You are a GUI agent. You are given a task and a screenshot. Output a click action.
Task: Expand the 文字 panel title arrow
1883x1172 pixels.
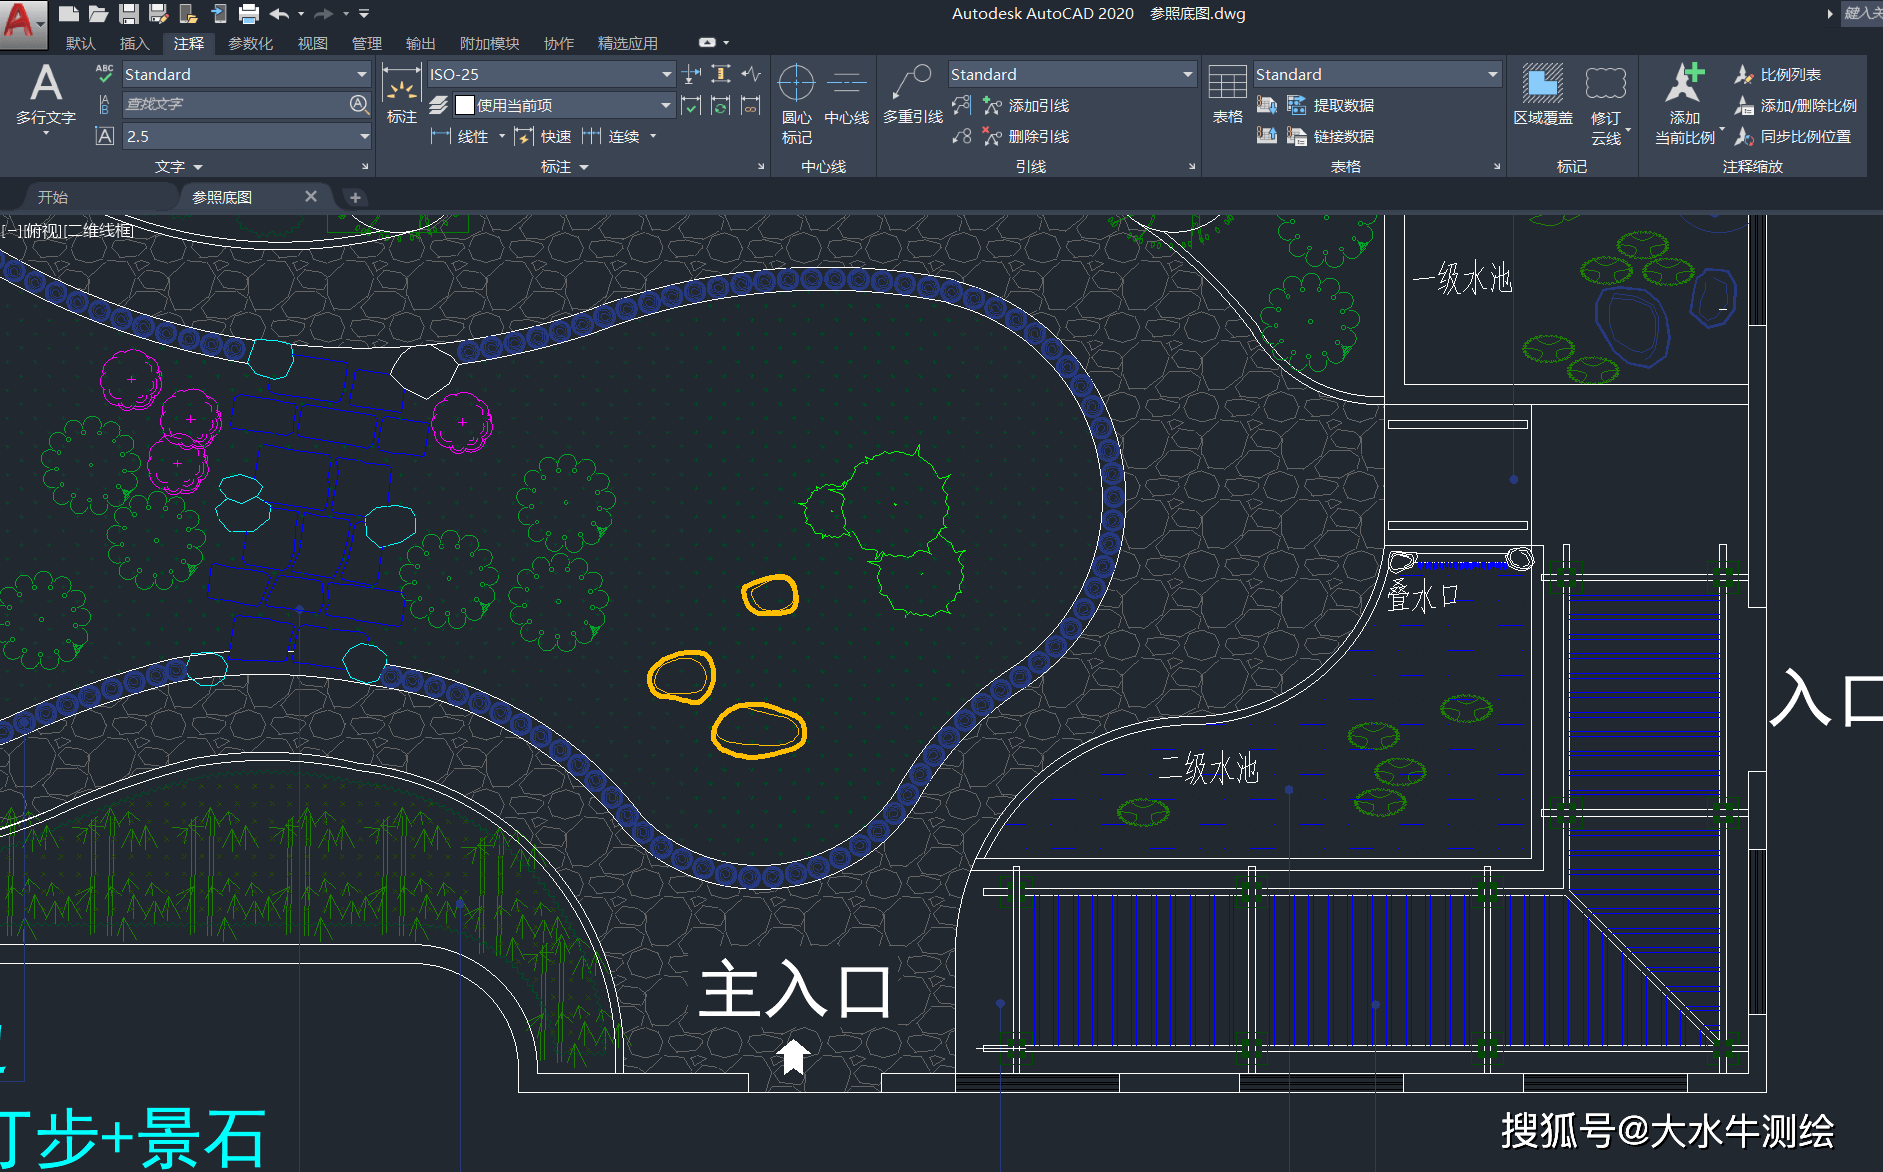[x=197, y=167]
